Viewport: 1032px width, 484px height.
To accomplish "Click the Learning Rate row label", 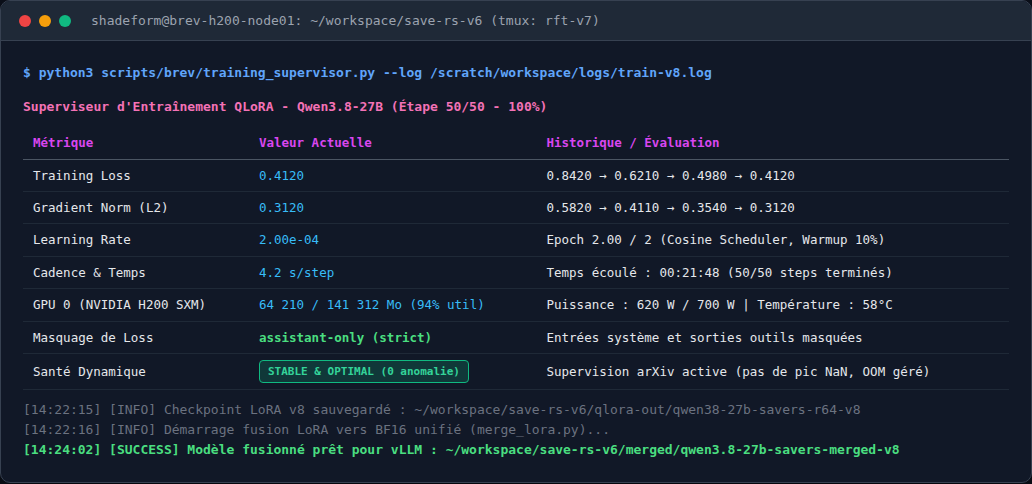I will point(82,240).
